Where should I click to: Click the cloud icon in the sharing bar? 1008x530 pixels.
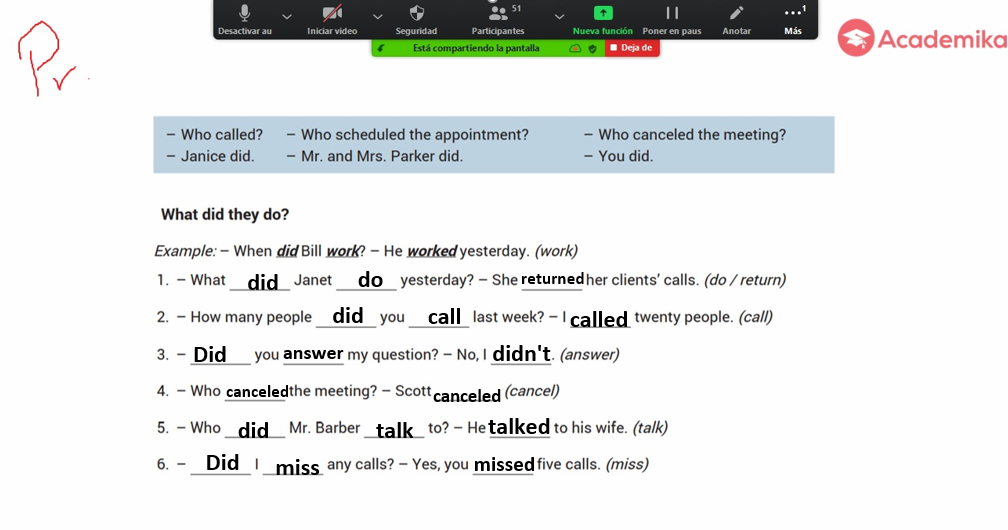(575, 48)
